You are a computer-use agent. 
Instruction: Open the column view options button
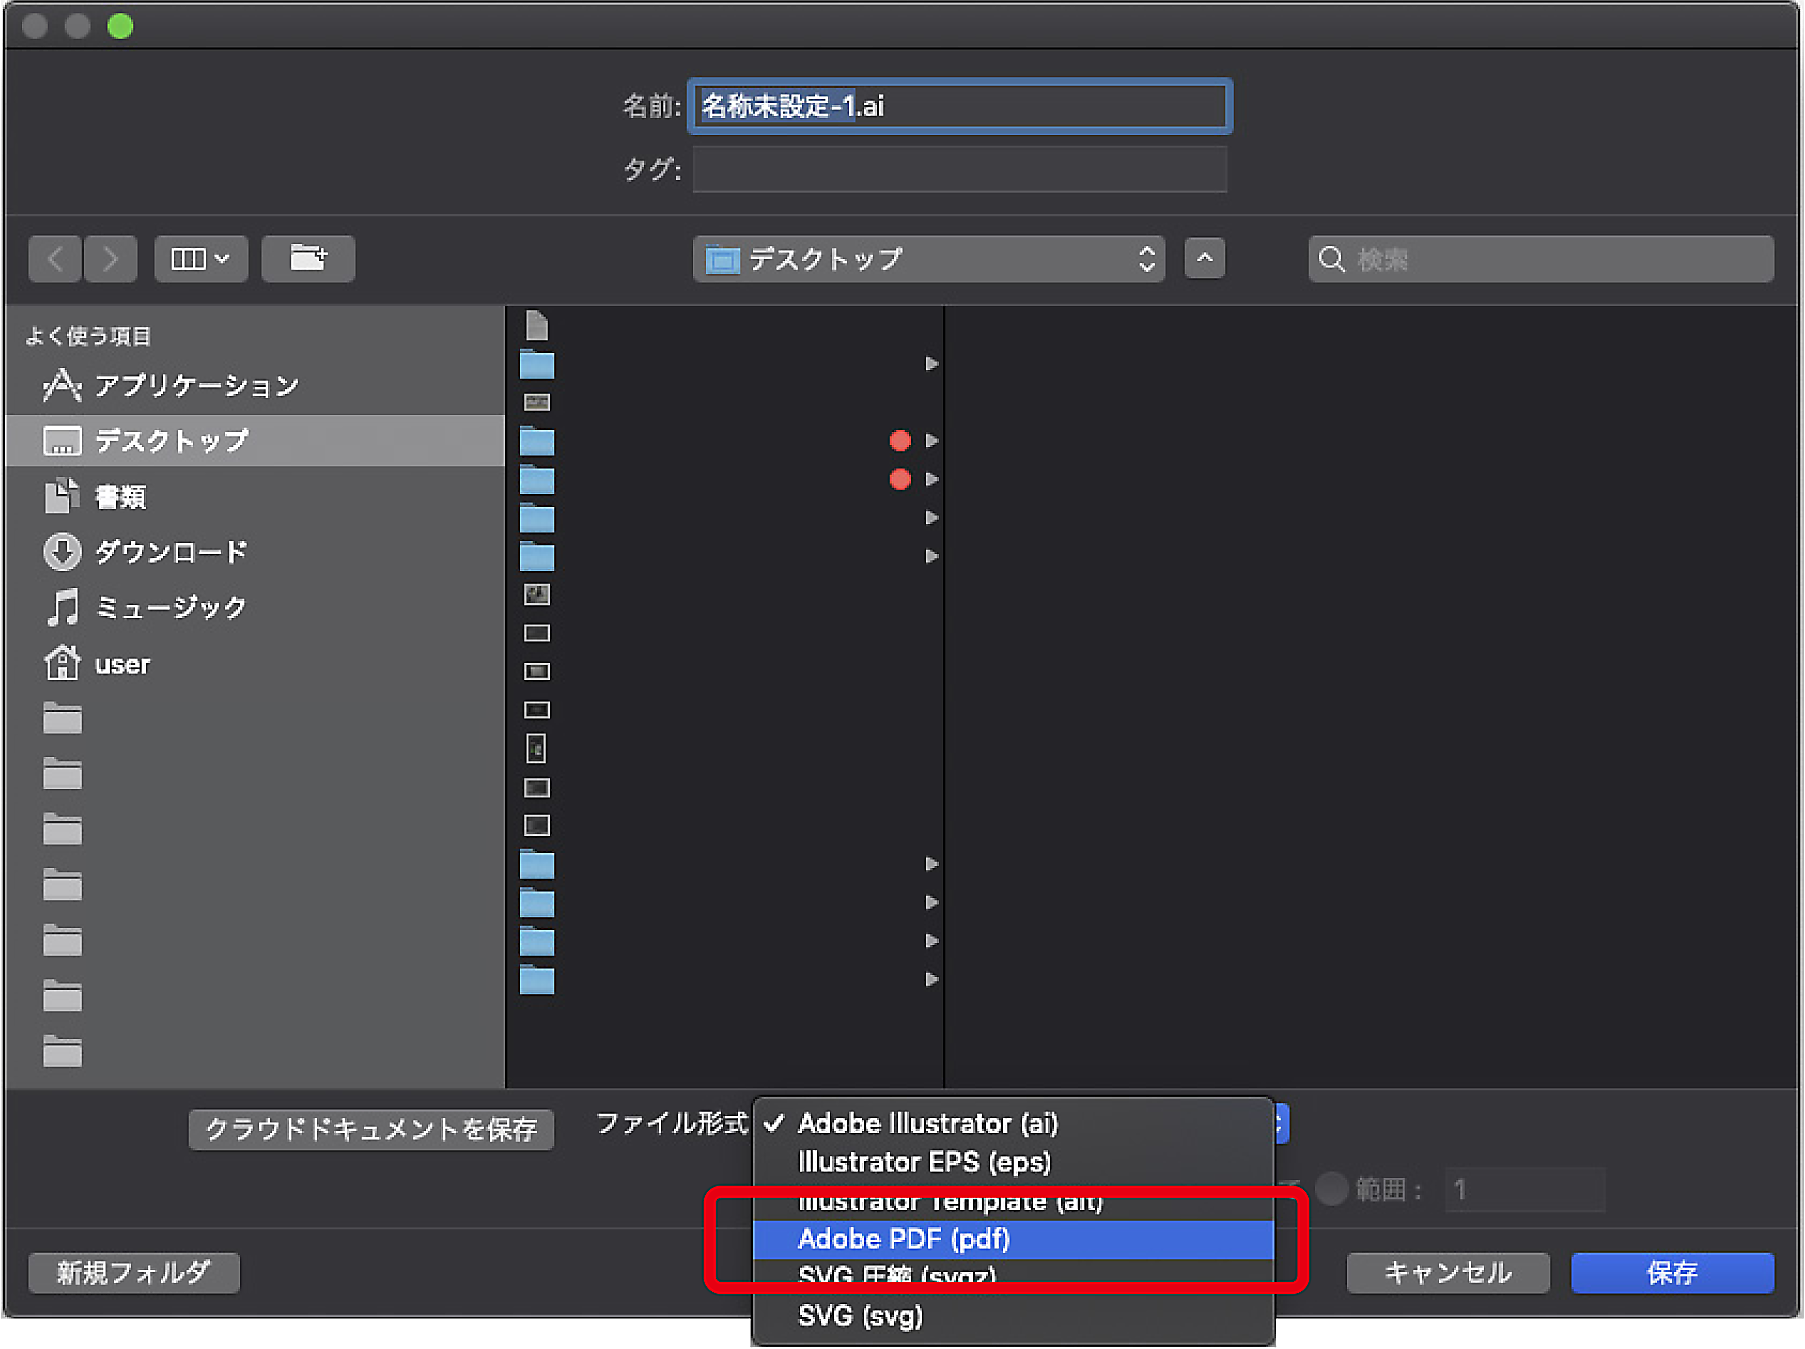tap(200, 260)
